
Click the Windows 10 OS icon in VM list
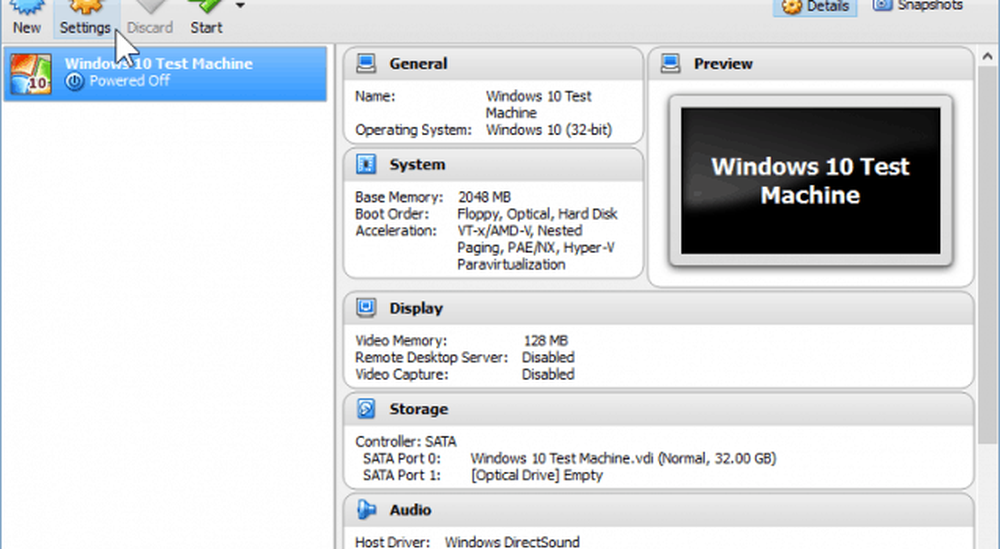(32, 73)
